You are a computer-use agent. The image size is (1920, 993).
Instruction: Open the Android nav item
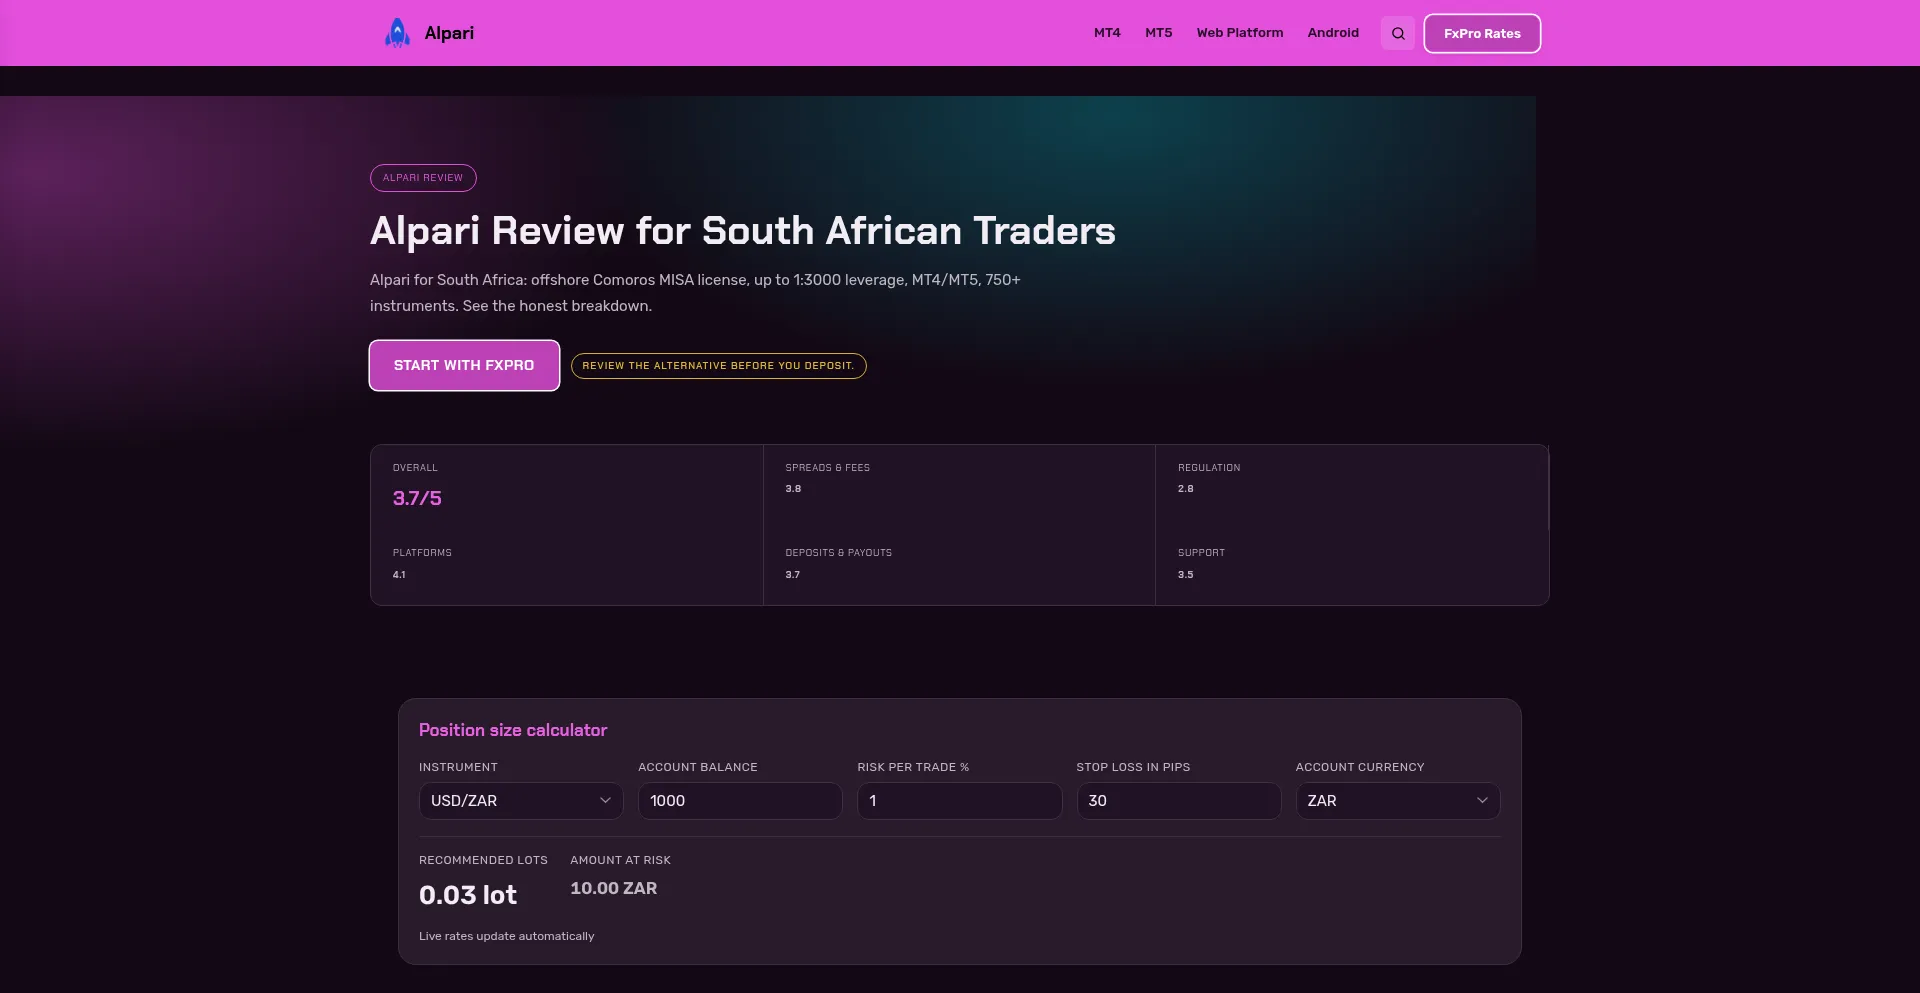(x=1333, y=33)
